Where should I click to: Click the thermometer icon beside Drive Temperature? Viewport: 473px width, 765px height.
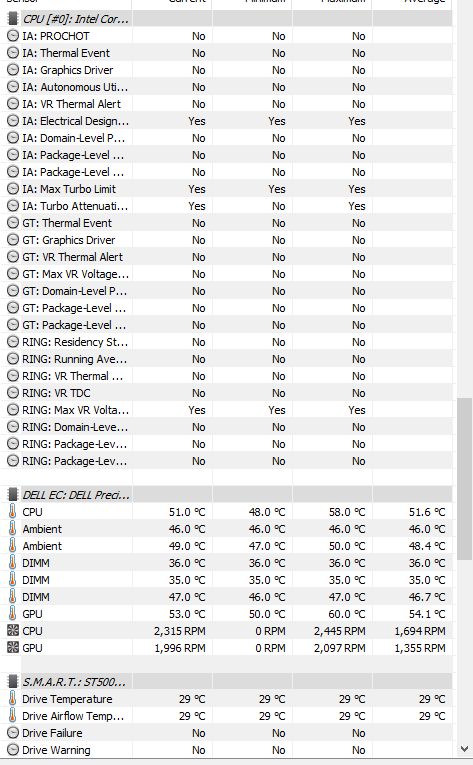point(12,699)
